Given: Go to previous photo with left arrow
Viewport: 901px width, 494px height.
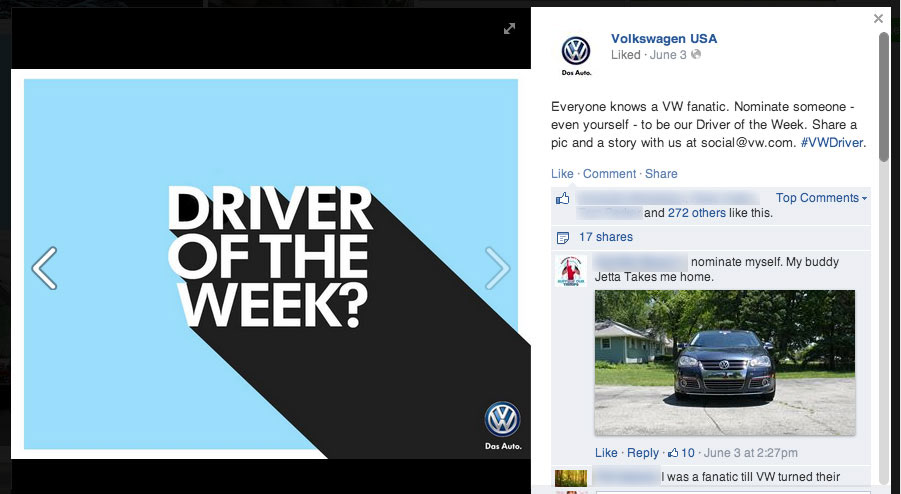Looking at the screenshot, I should 44,268.
